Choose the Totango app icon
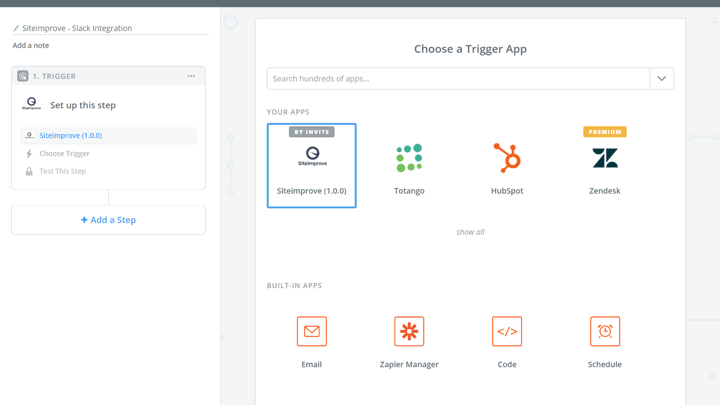 (x=409, y=159)
